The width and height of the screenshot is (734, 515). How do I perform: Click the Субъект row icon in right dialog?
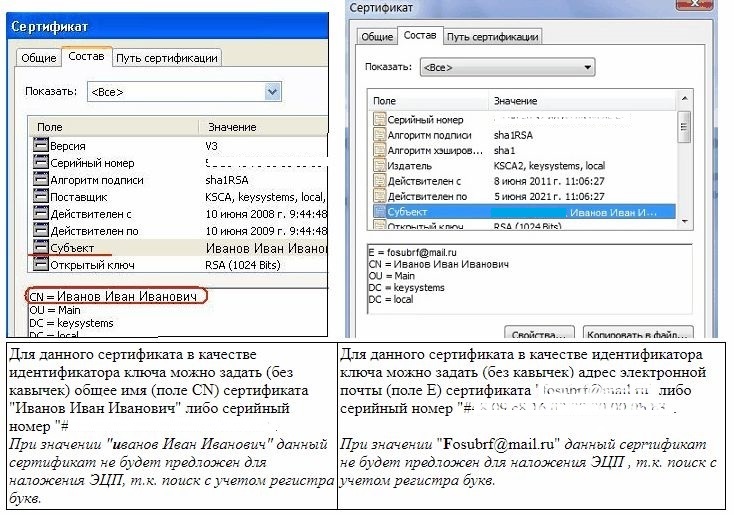pyautogui.click(x=379, y=212)
